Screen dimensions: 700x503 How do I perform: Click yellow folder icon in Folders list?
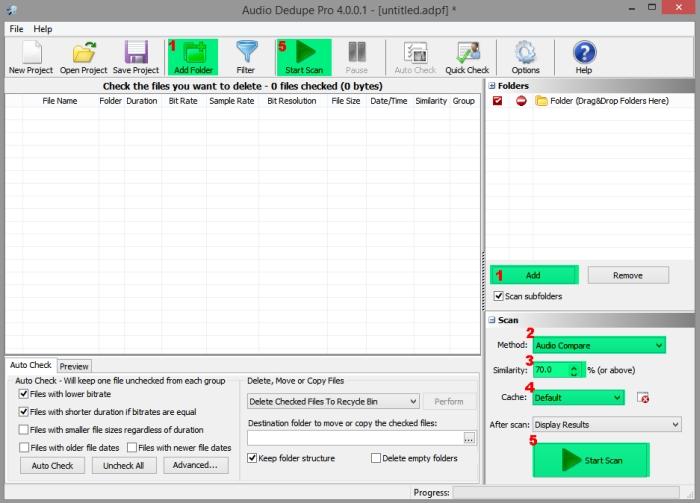point(542,101)
